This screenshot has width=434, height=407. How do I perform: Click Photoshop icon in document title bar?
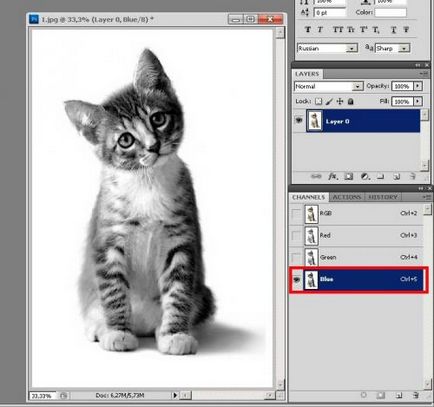point(34,19)
